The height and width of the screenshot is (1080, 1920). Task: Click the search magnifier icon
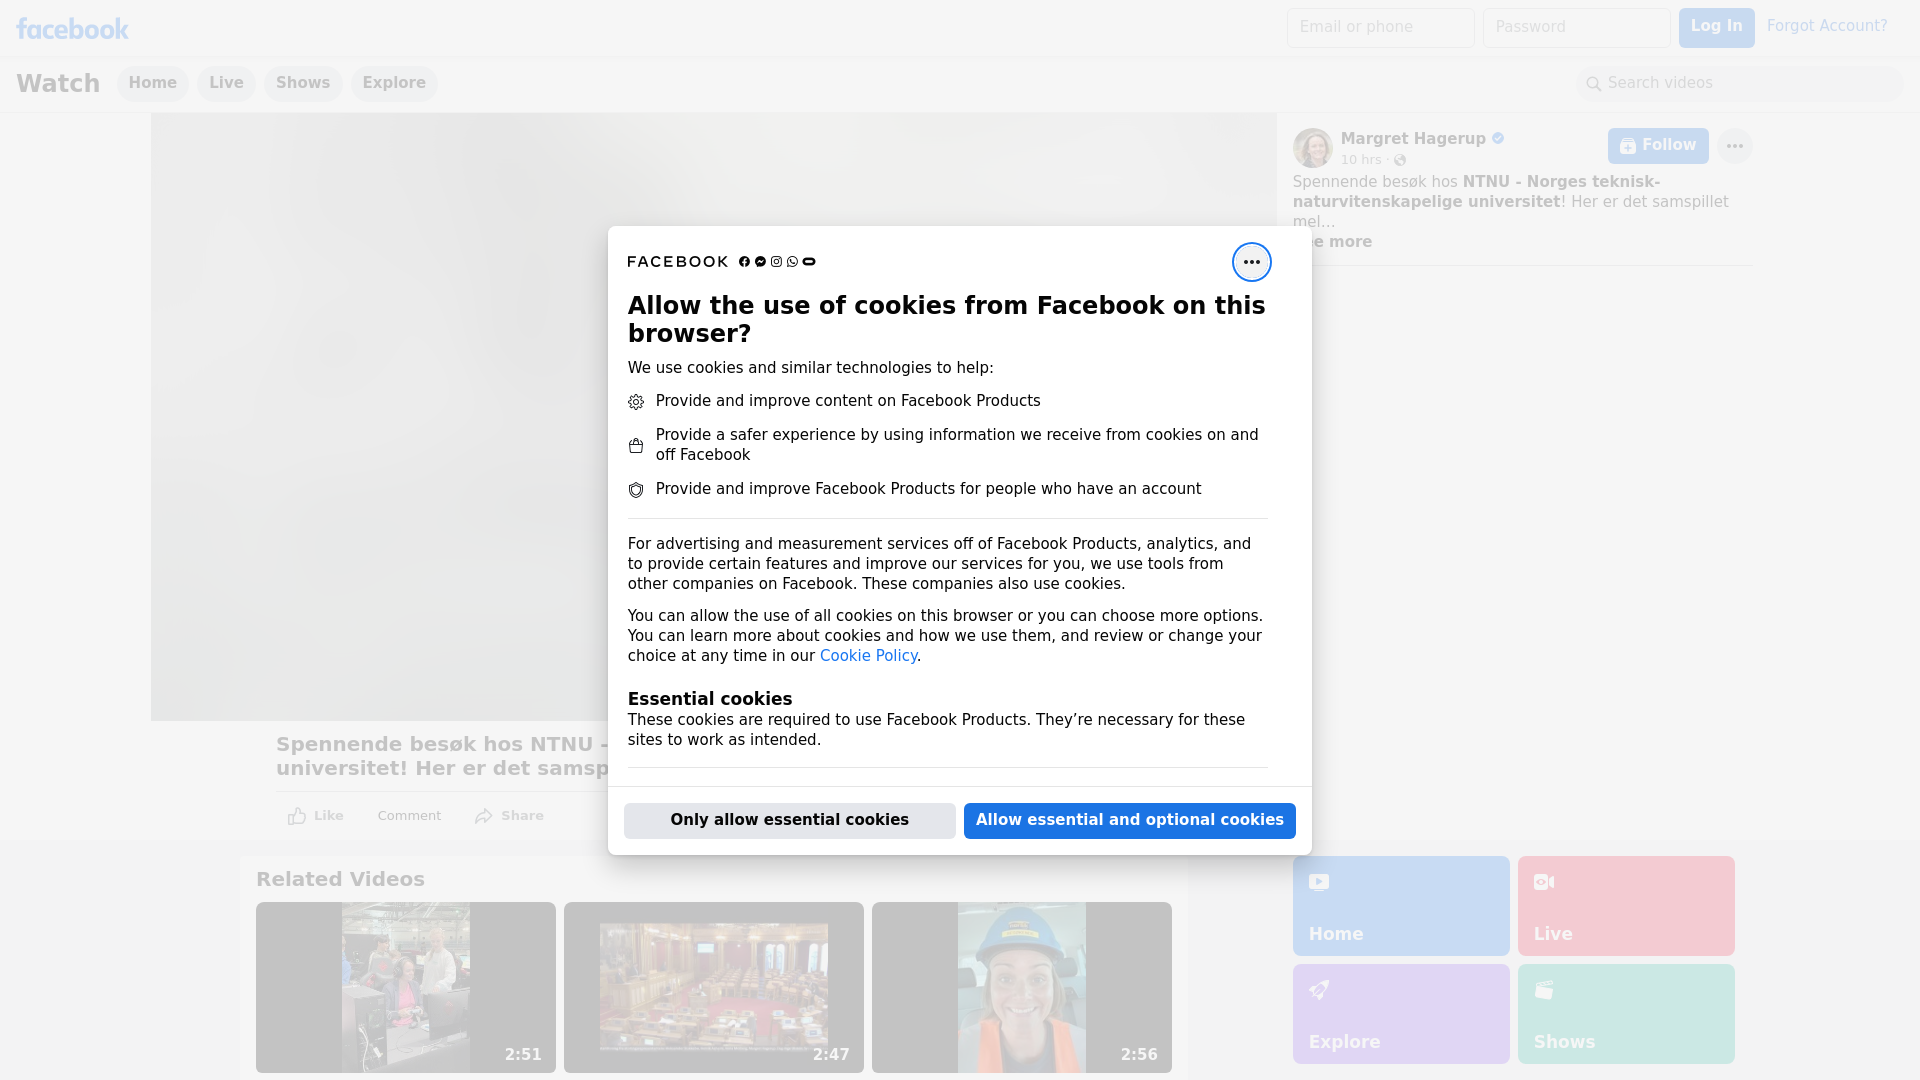1594,84
